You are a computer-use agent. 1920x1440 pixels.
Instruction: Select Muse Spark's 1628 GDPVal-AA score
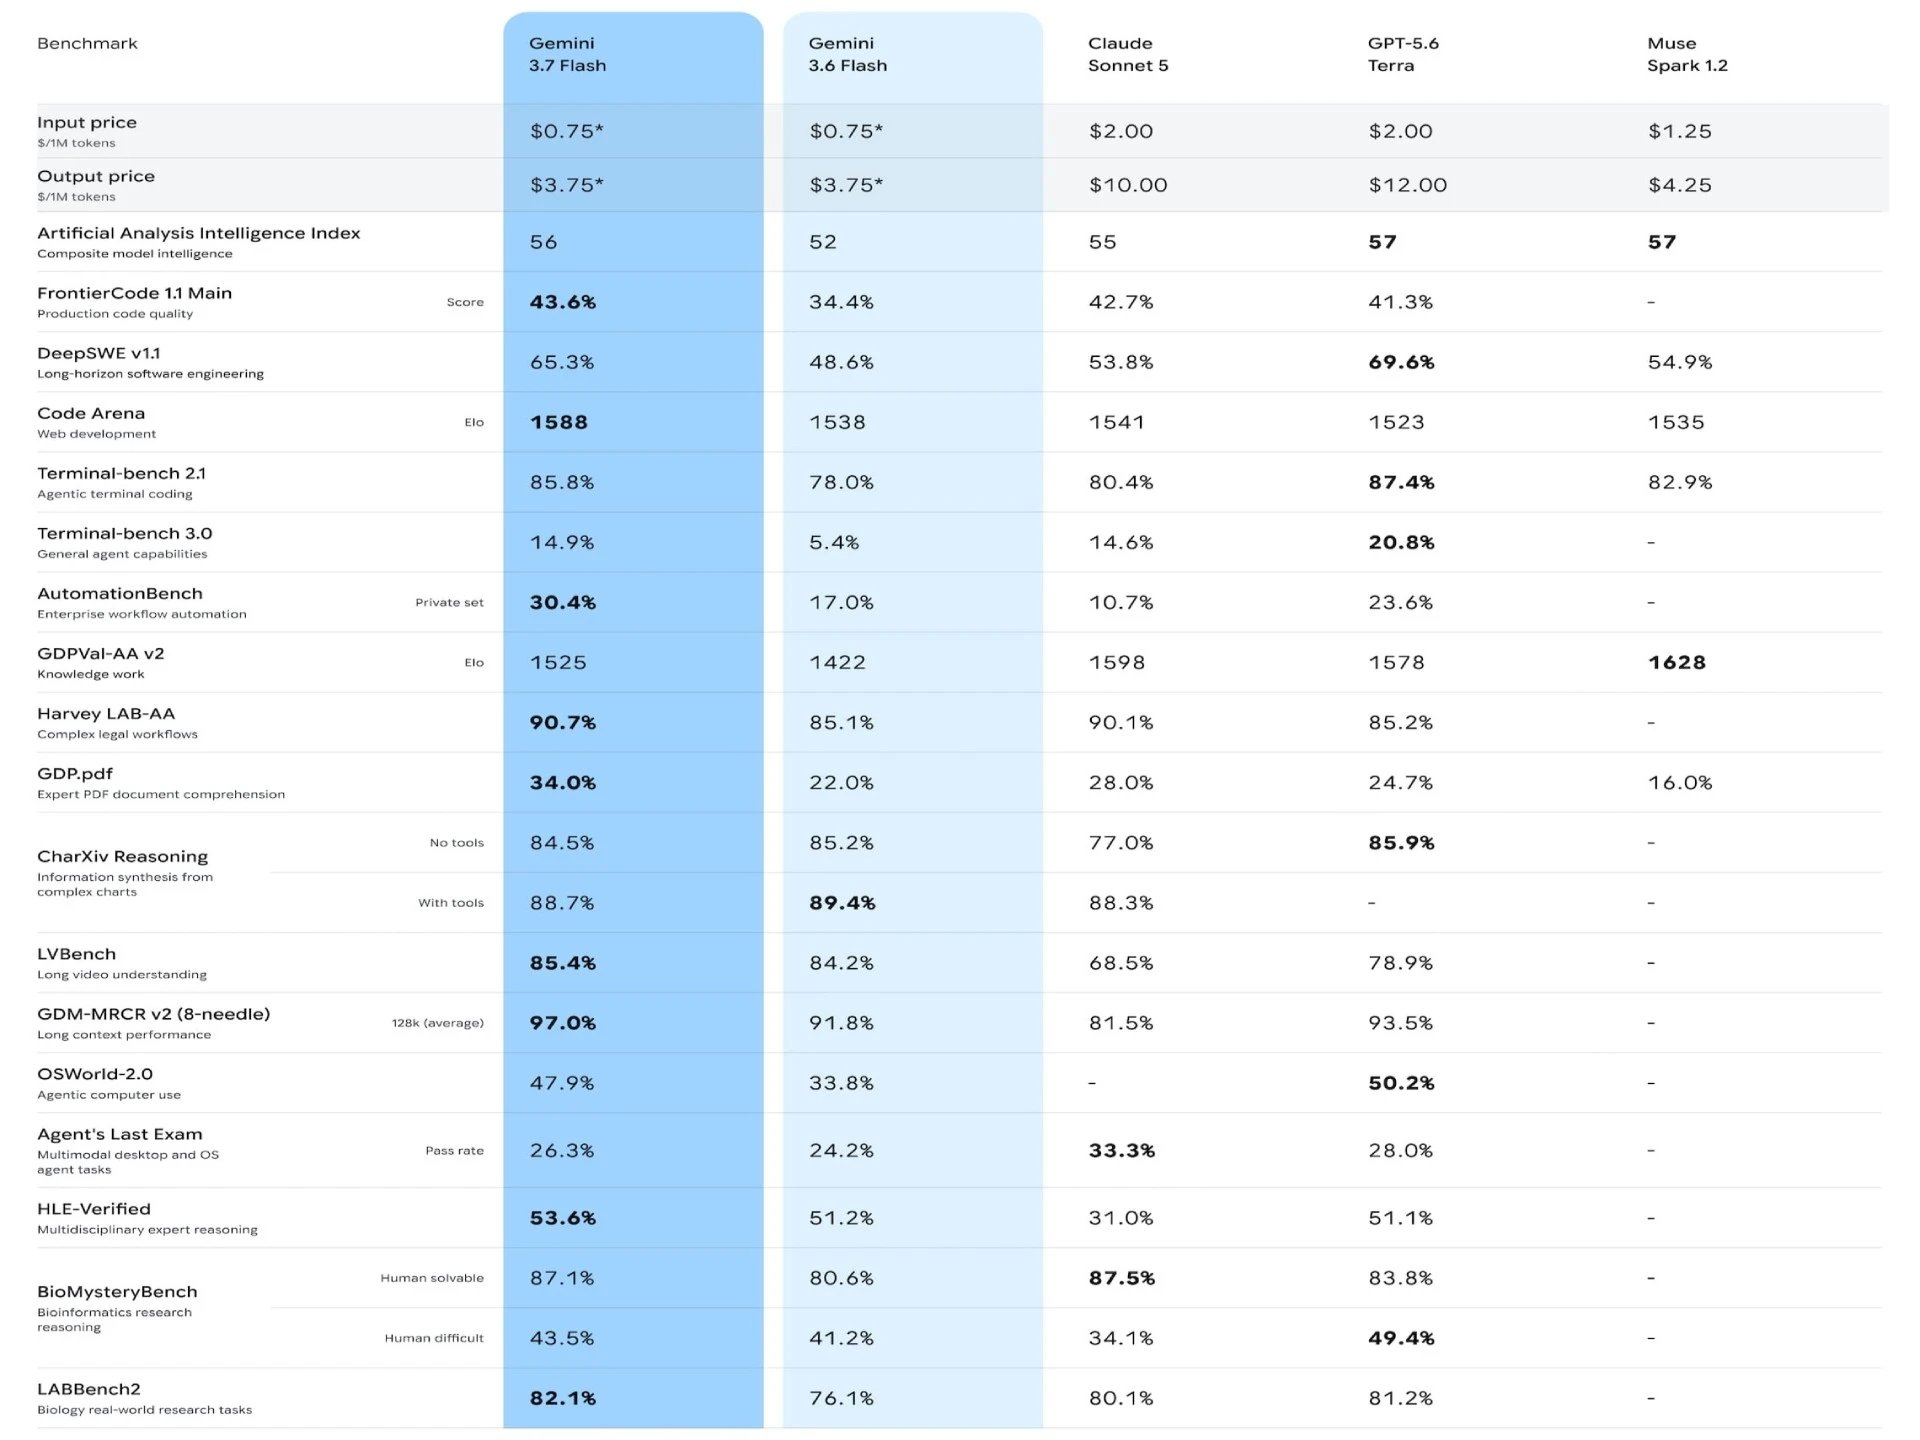[x=1677, y=662]
